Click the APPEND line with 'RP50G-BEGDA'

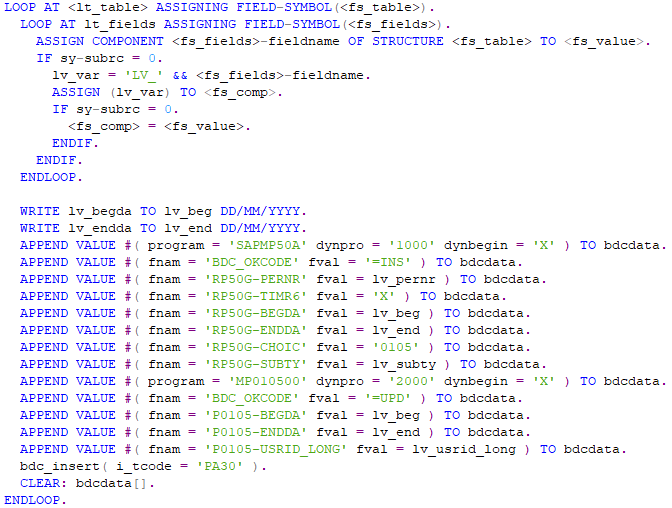point(275,313)
